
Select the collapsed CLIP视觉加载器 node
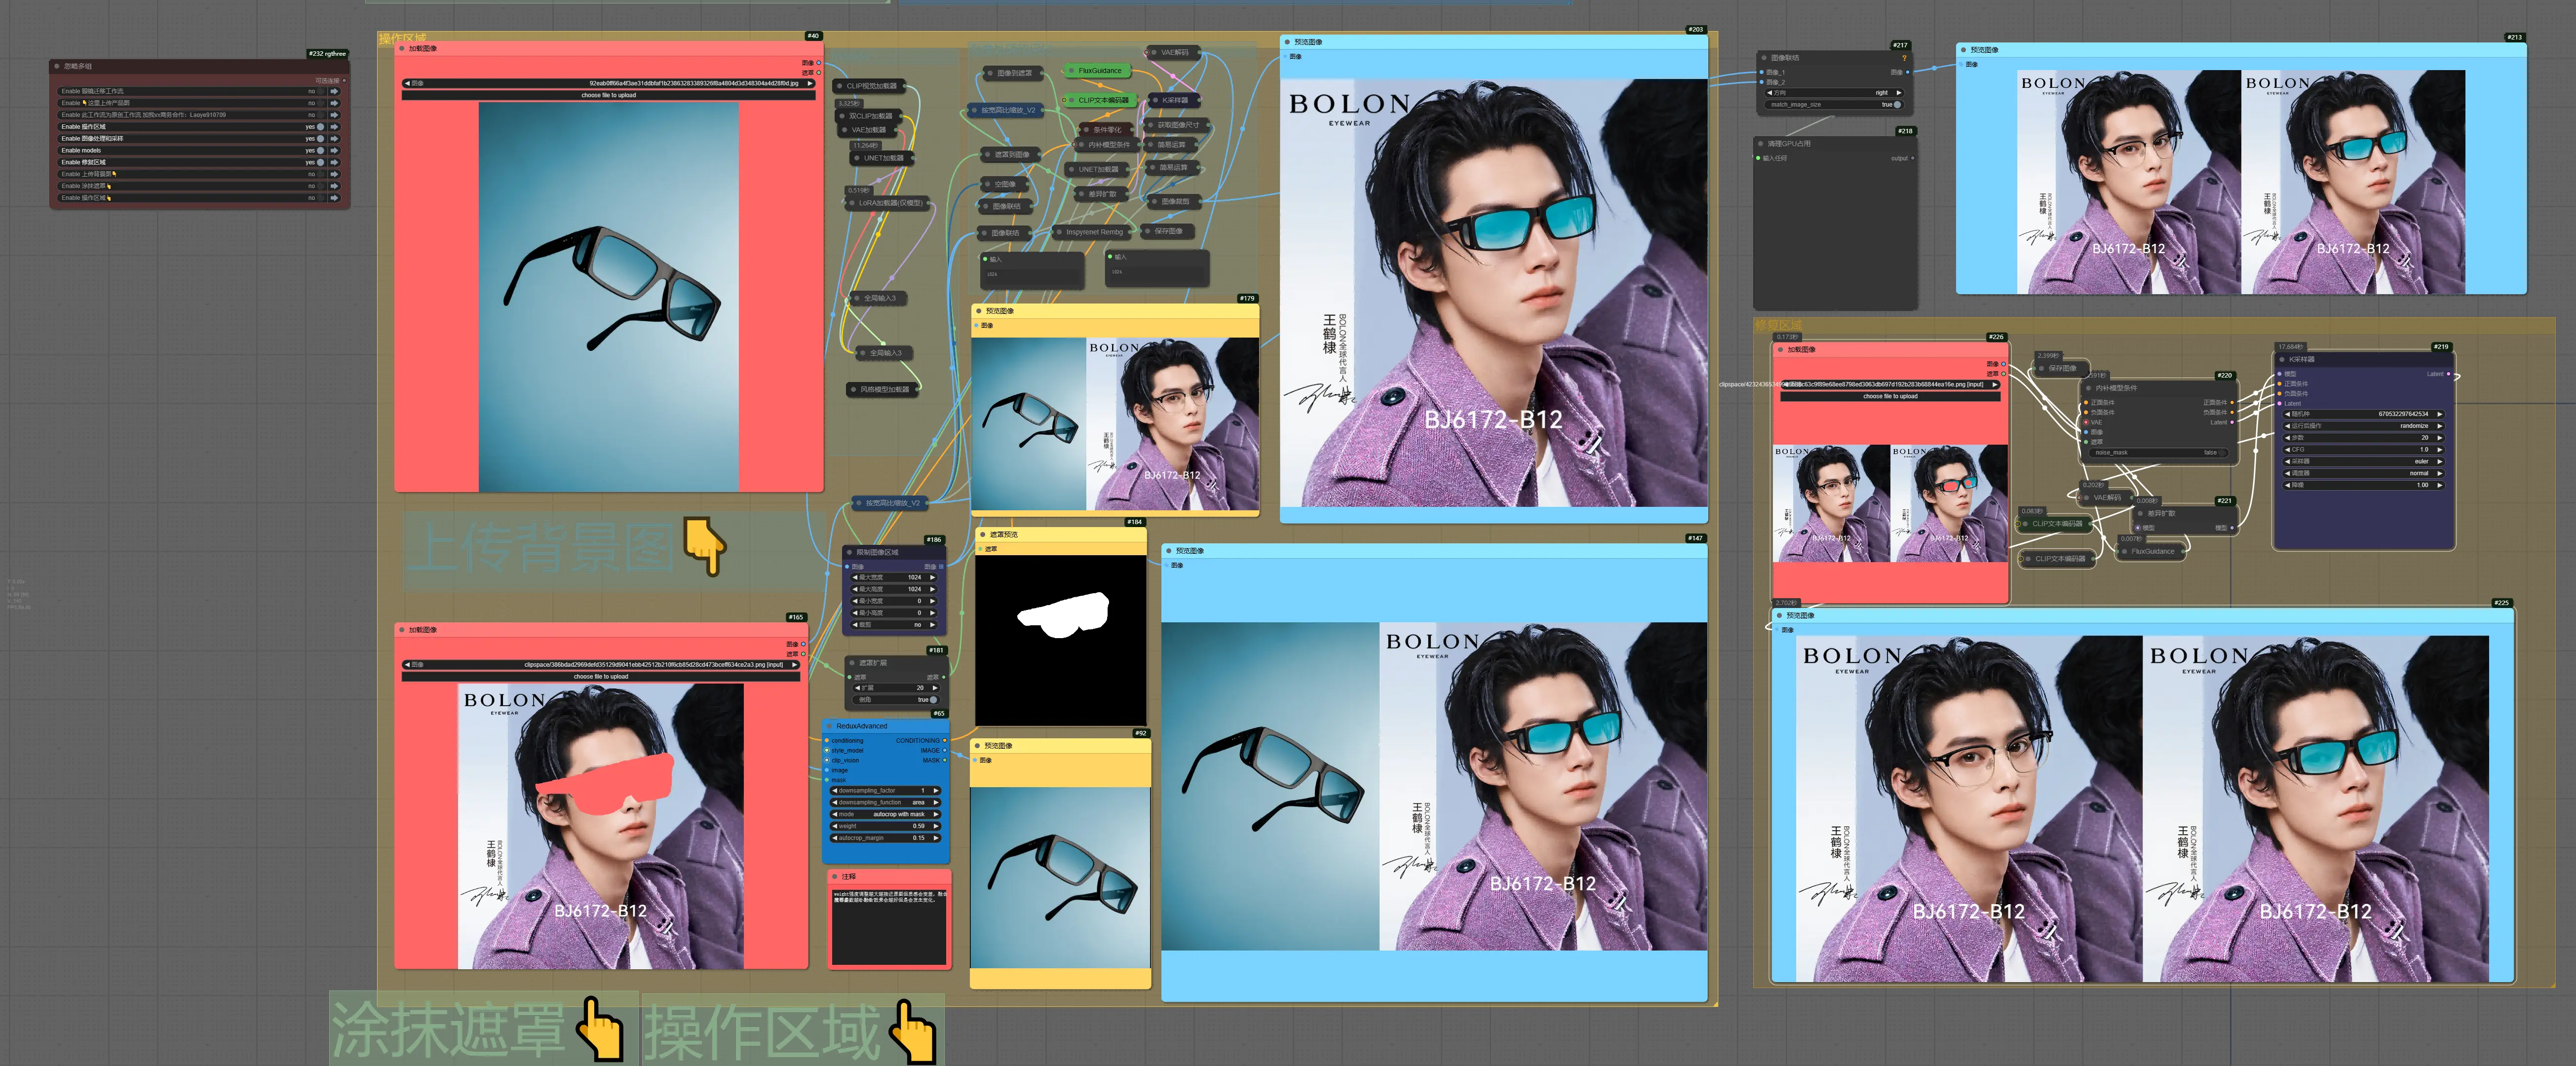pos(869,86)
